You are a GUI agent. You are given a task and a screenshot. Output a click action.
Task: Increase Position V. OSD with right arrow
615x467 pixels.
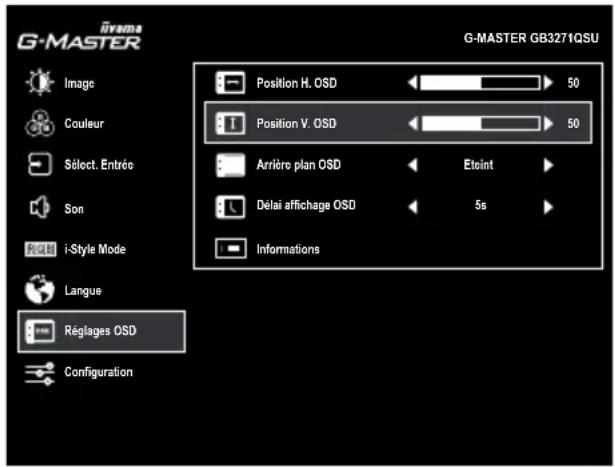pyautogui.click(x=548, y=124)
